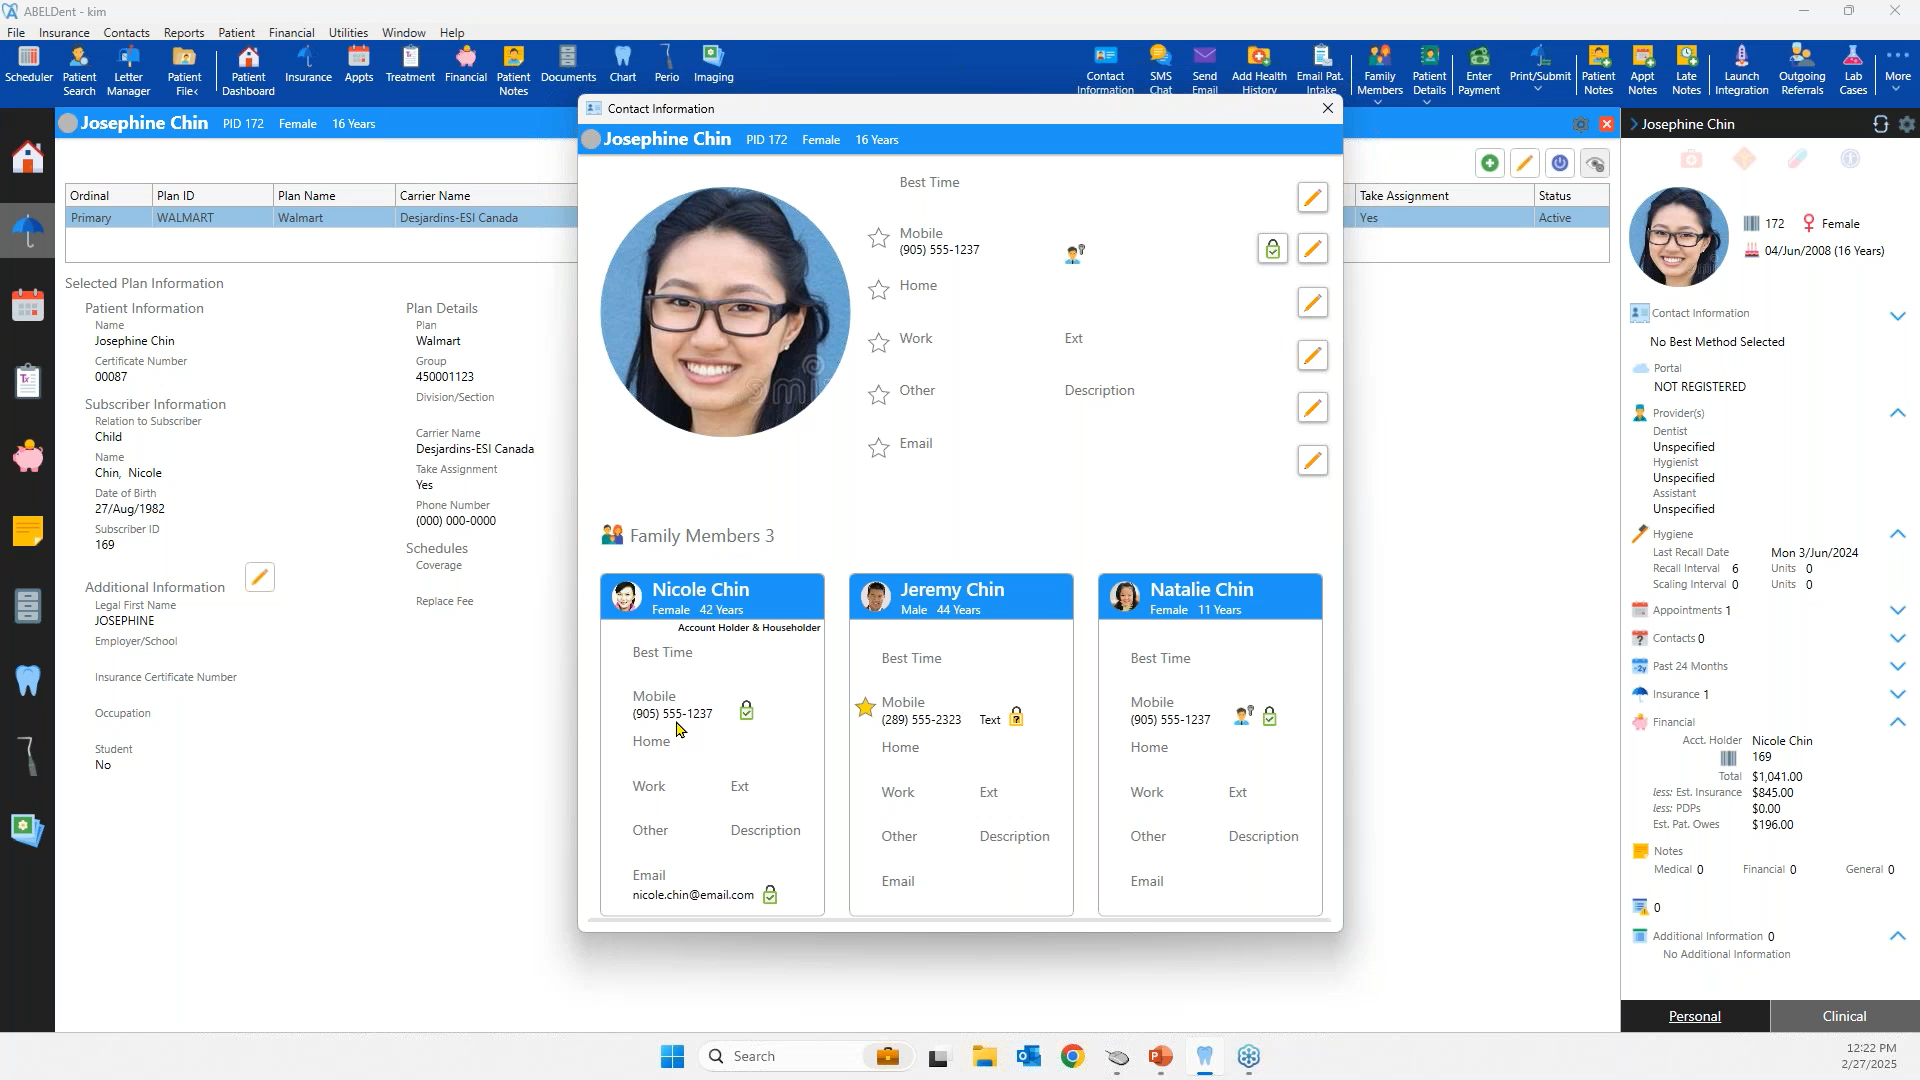Star Mobile as Josephine's best contact method
This screenshot has height=1080, width=1920.
coord(878,238)
